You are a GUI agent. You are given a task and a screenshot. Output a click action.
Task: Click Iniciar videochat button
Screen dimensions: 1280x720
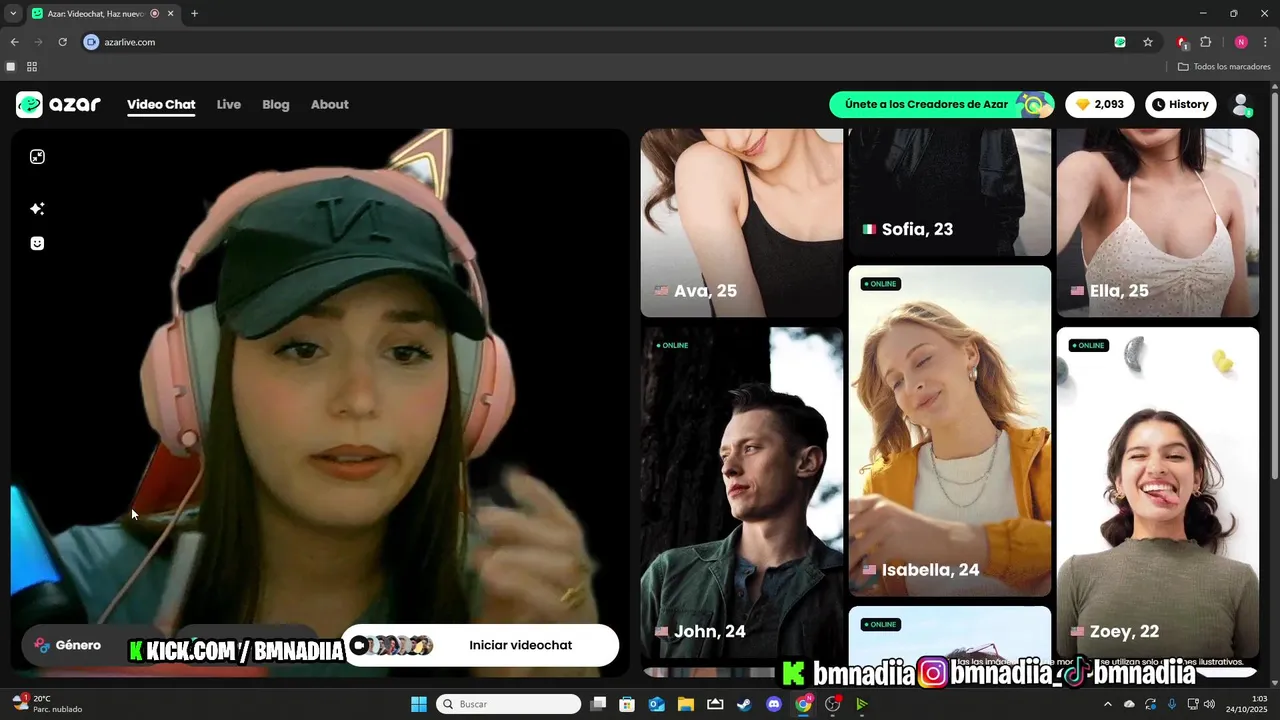481,645
